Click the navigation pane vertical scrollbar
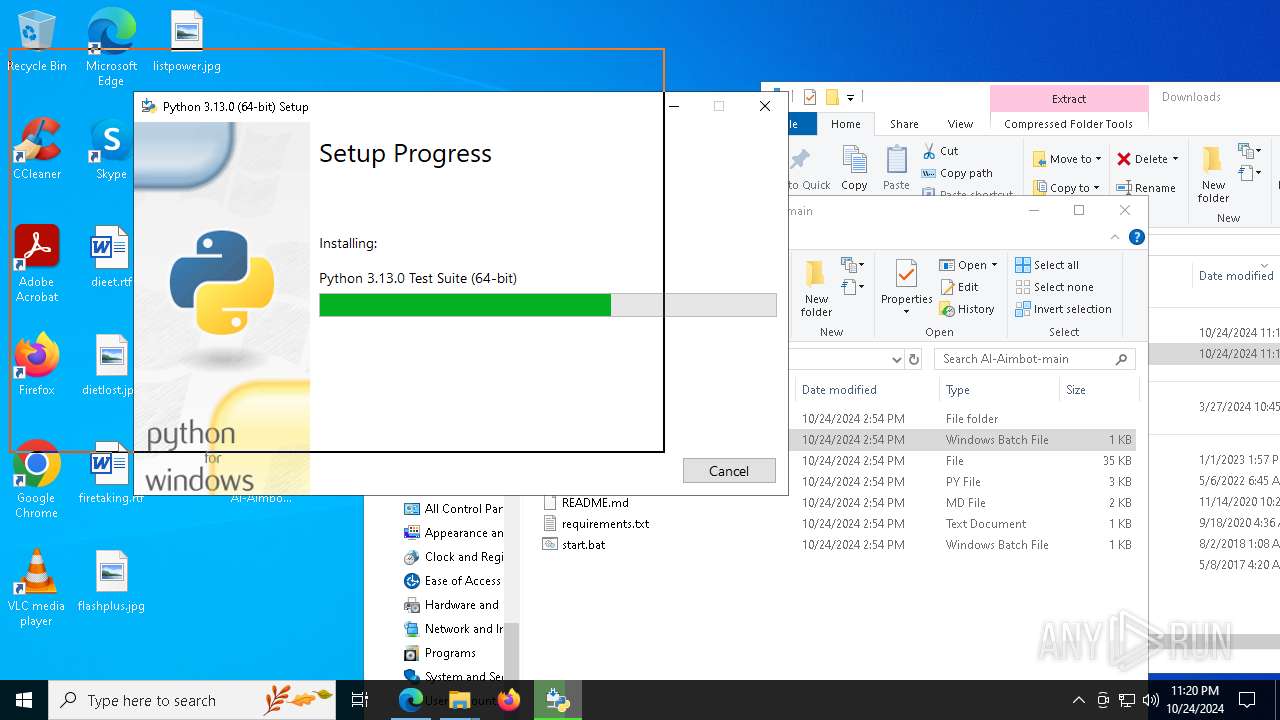1280x720 pixels. 512,650
